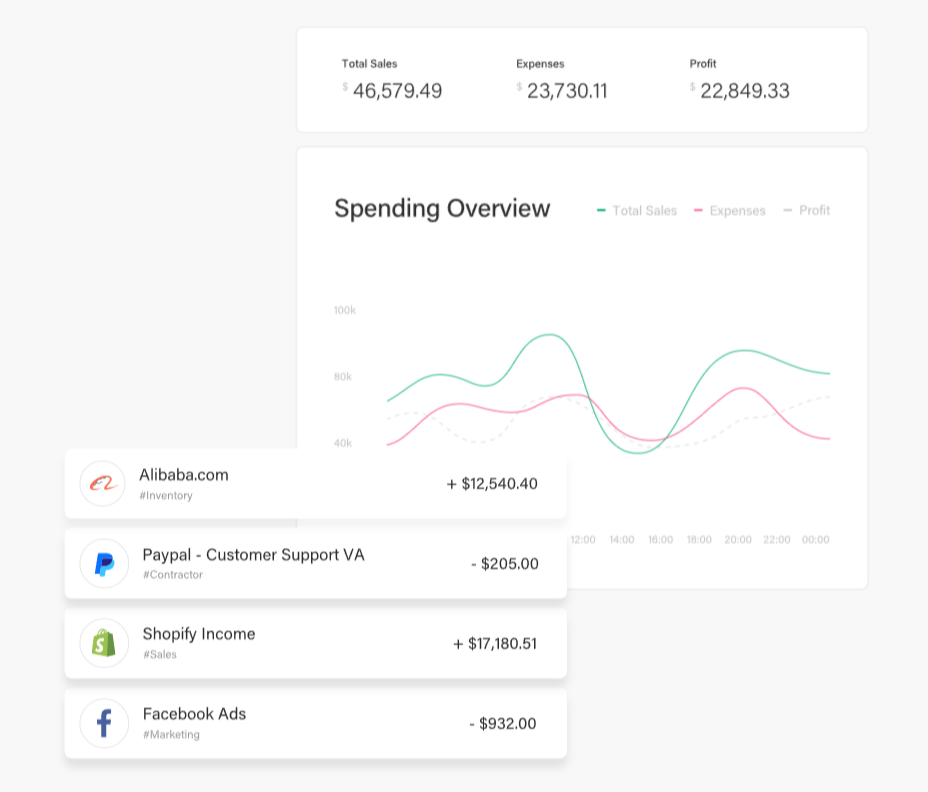928x792 pixels.
Task: Click the 20:00 time axis label
Action: pos(738,540)
